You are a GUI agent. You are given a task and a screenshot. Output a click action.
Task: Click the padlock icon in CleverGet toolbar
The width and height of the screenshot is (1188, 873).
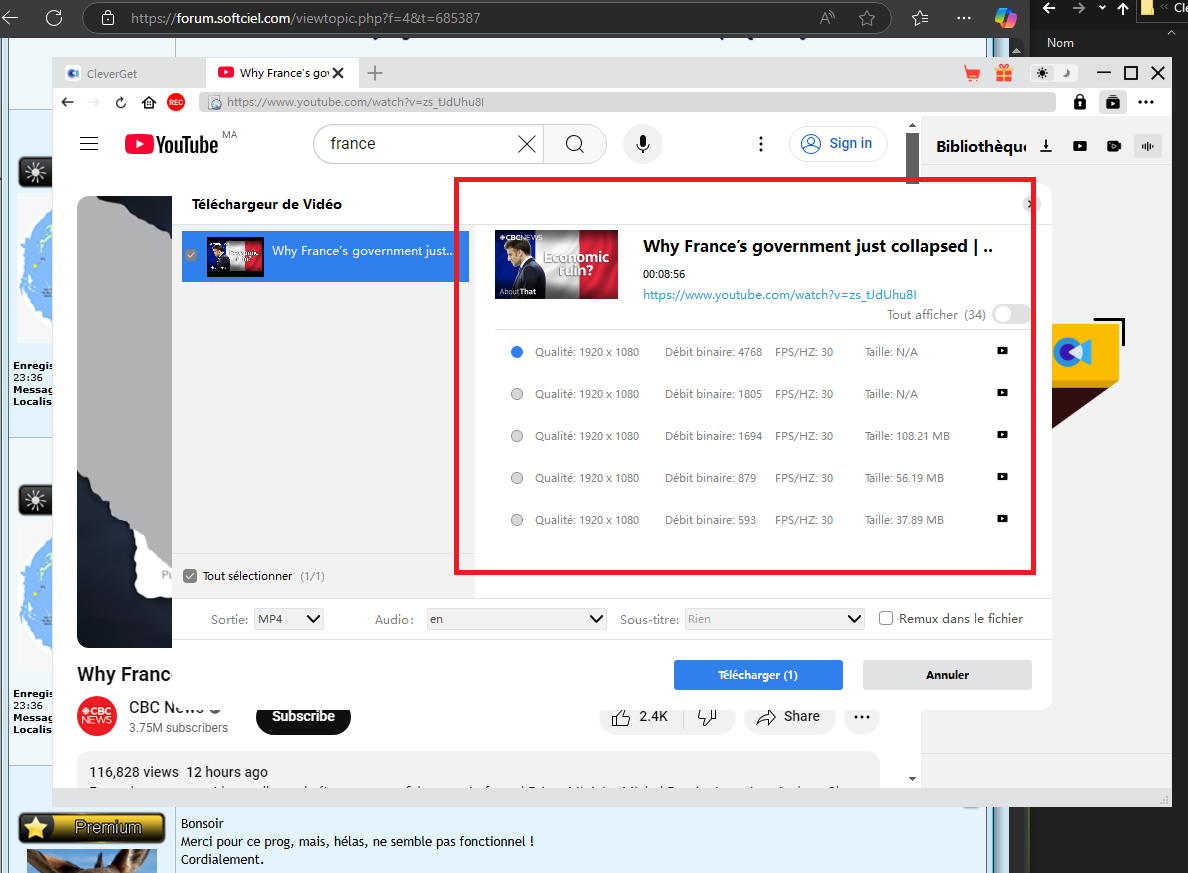pyautogui.click(x=1080, y=102)
